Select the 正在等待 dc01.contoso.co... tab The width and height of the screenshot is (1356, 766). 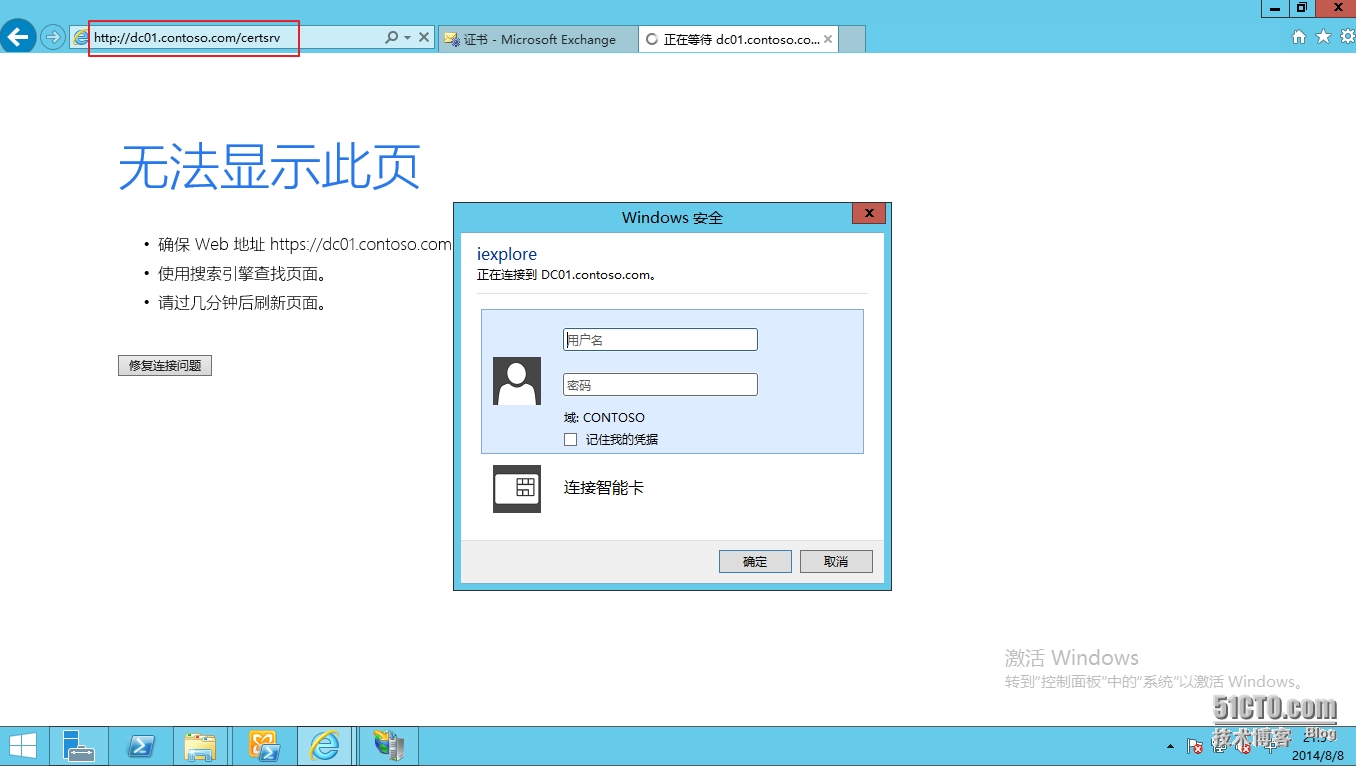(737, 39)
